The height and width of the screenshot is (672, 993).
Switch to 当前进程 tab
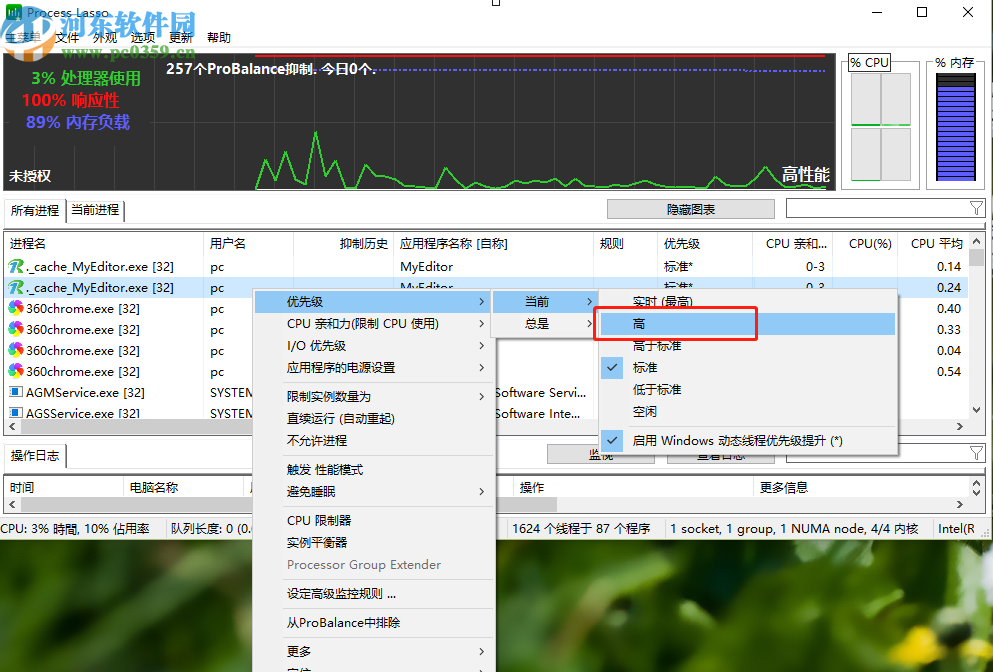(95, 210)
